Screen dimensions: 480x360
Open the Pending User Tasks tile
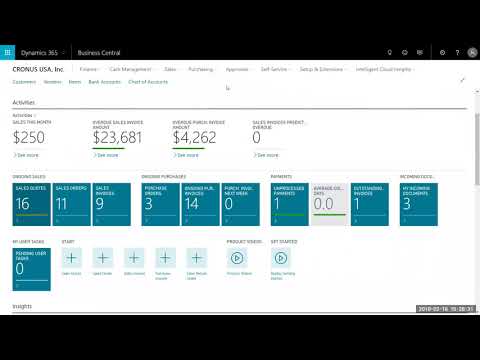(32, 269)
